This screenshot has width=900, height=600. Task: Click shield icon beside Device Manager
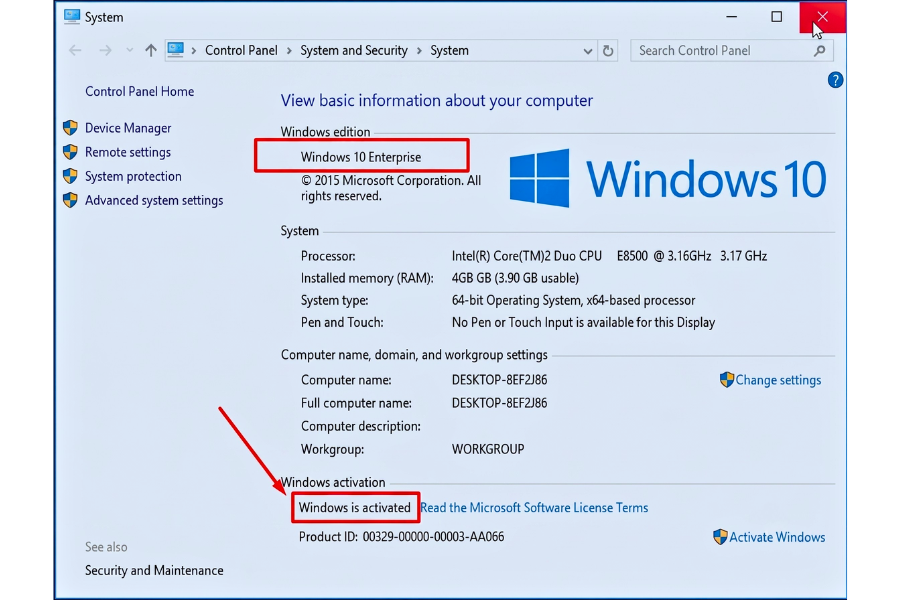71,127
